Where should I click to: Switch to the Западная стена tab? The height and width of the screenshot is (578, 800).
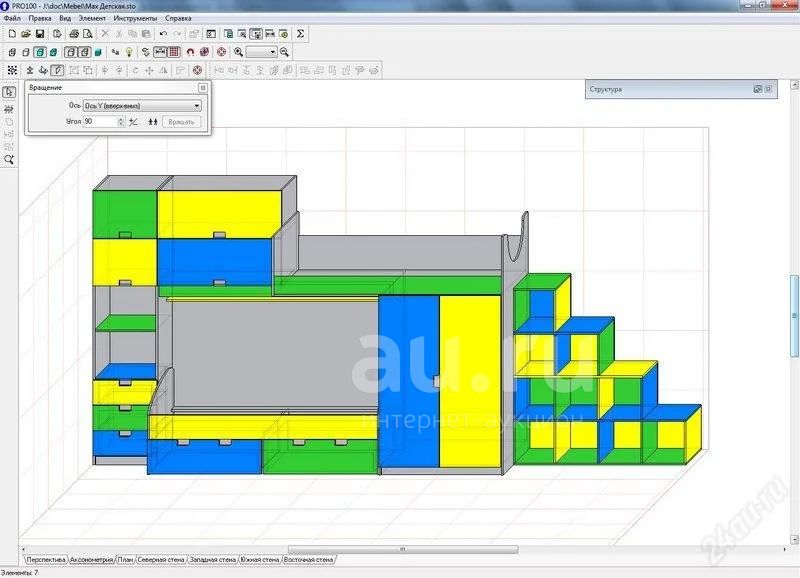213,560
